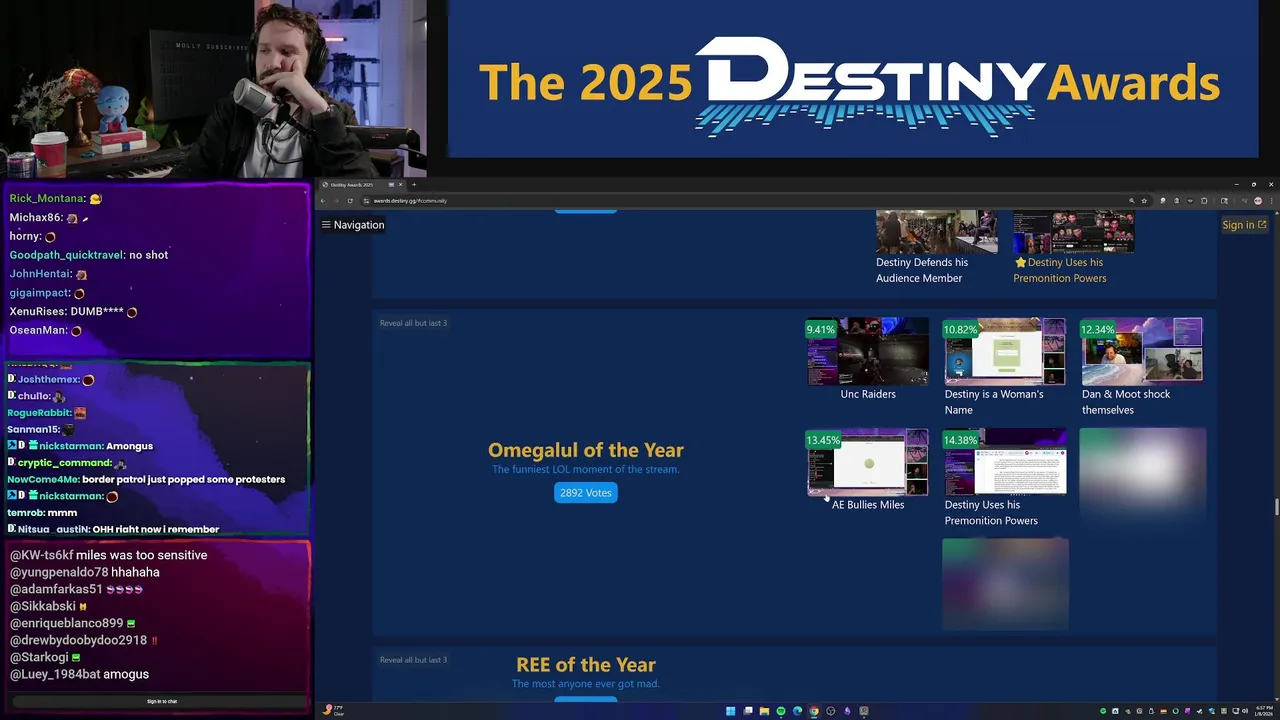Click Reveal all but last 3 for REE
This screenshot has height=720, width=1280.
click(x=413, y=660)
